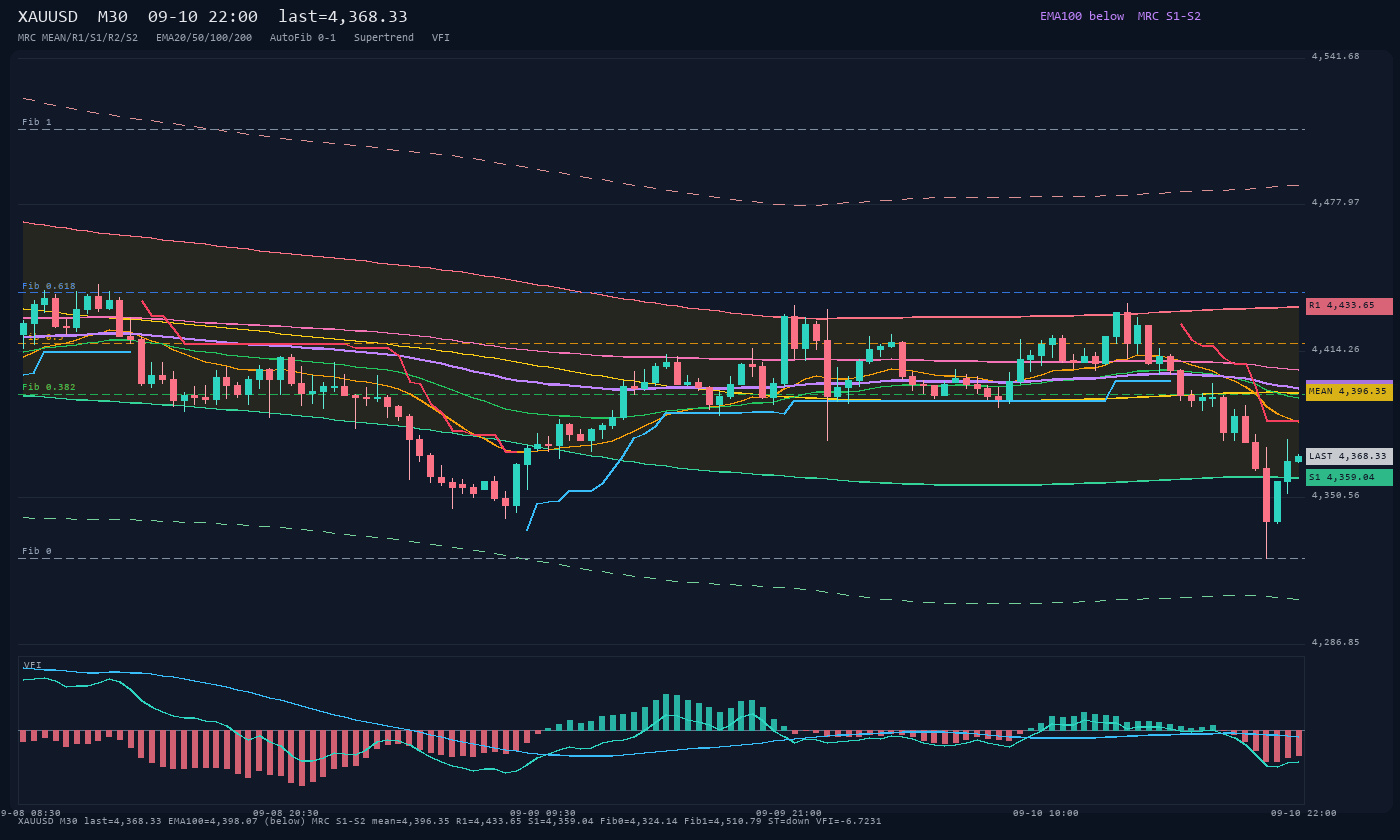The height and width of the screenshot is (840, 1400).
Task: Click the 09-10 22:00 time axis label
Action: (x=1304, y=813)
